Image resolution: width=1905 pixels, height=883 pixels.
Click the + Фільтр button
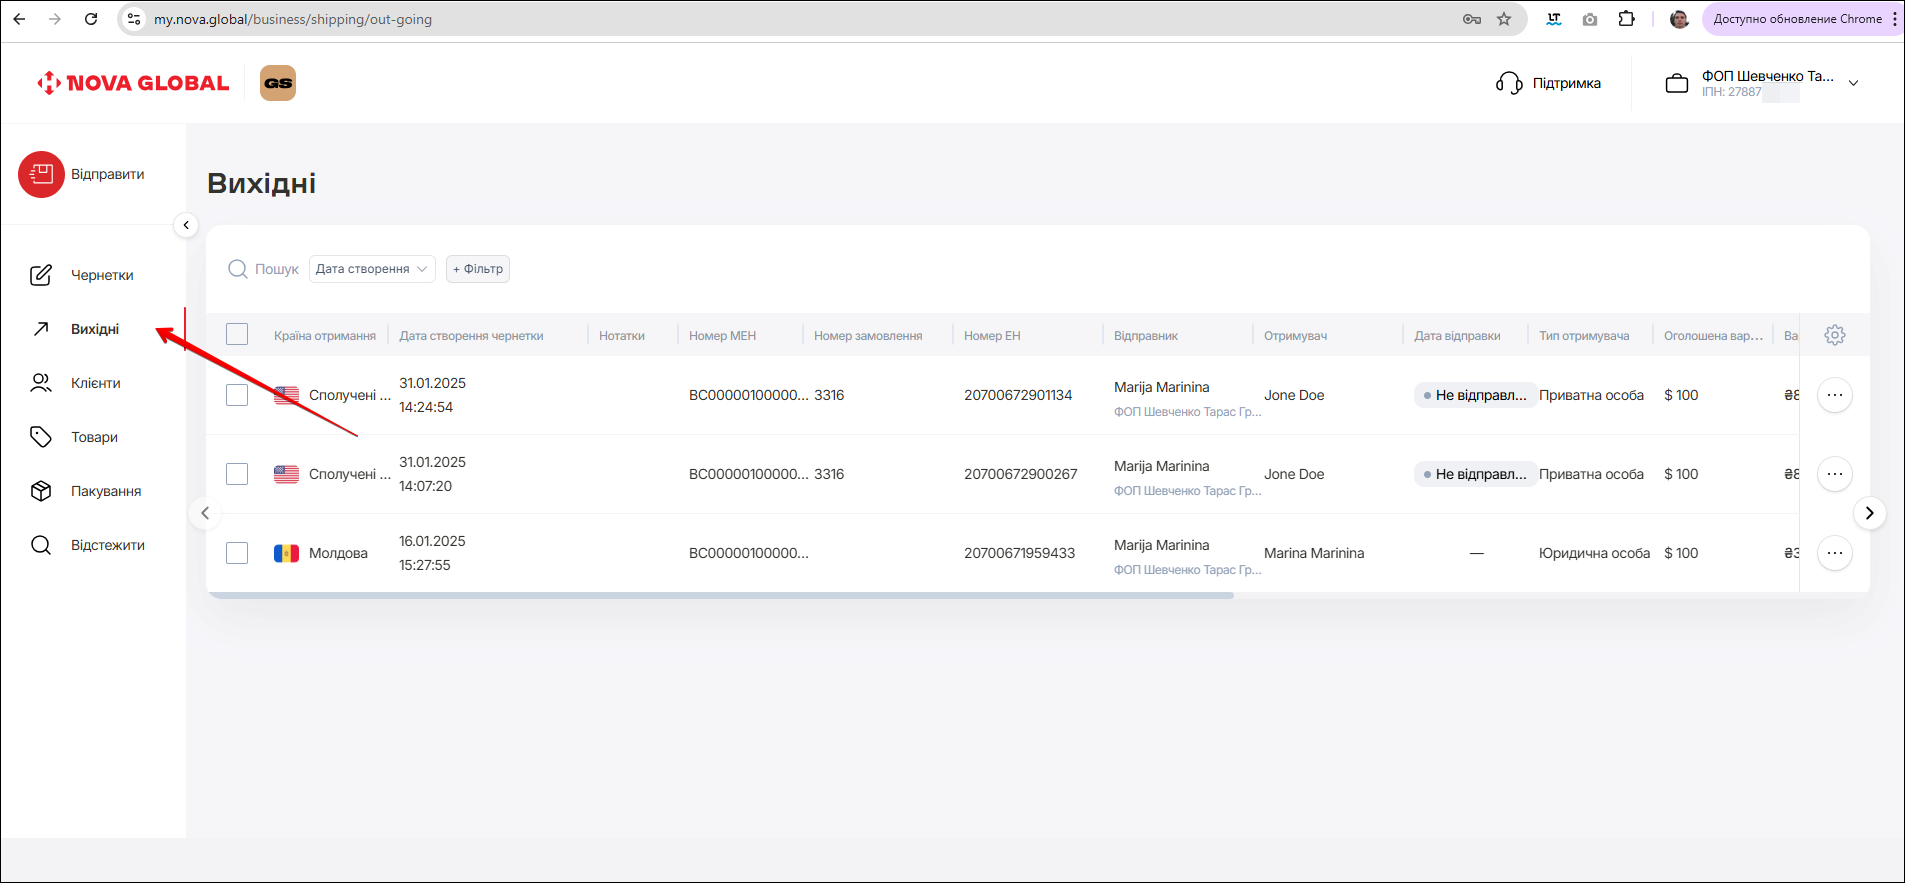point(478,269)
